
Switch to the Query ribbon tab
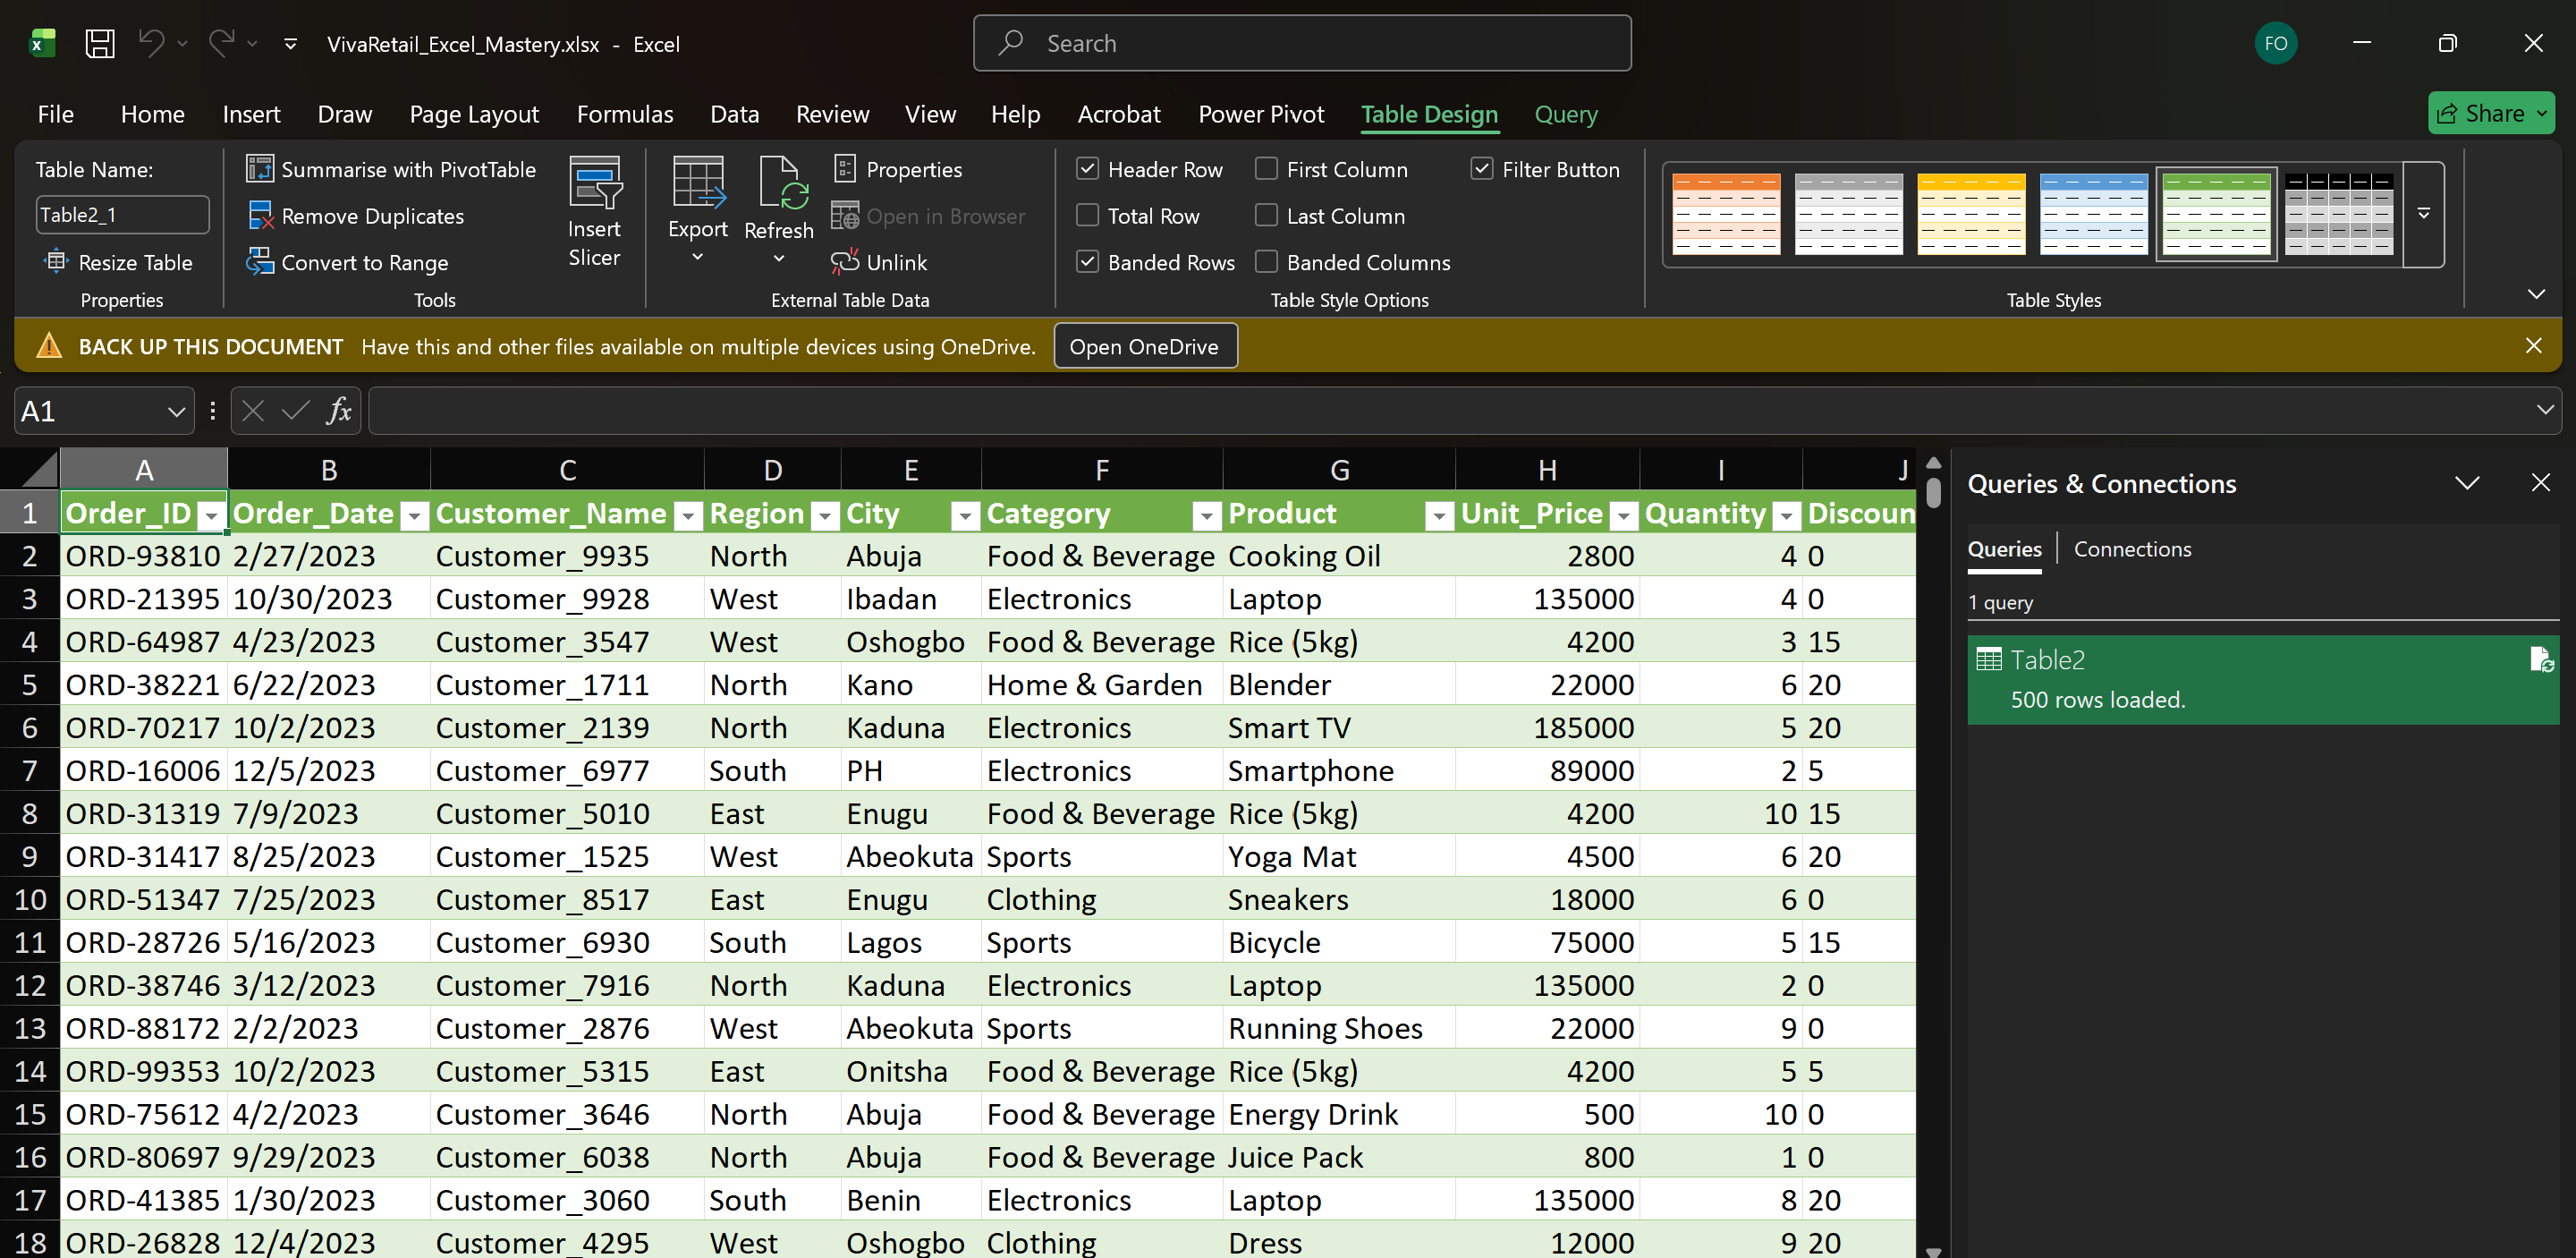pos(1565,114)
